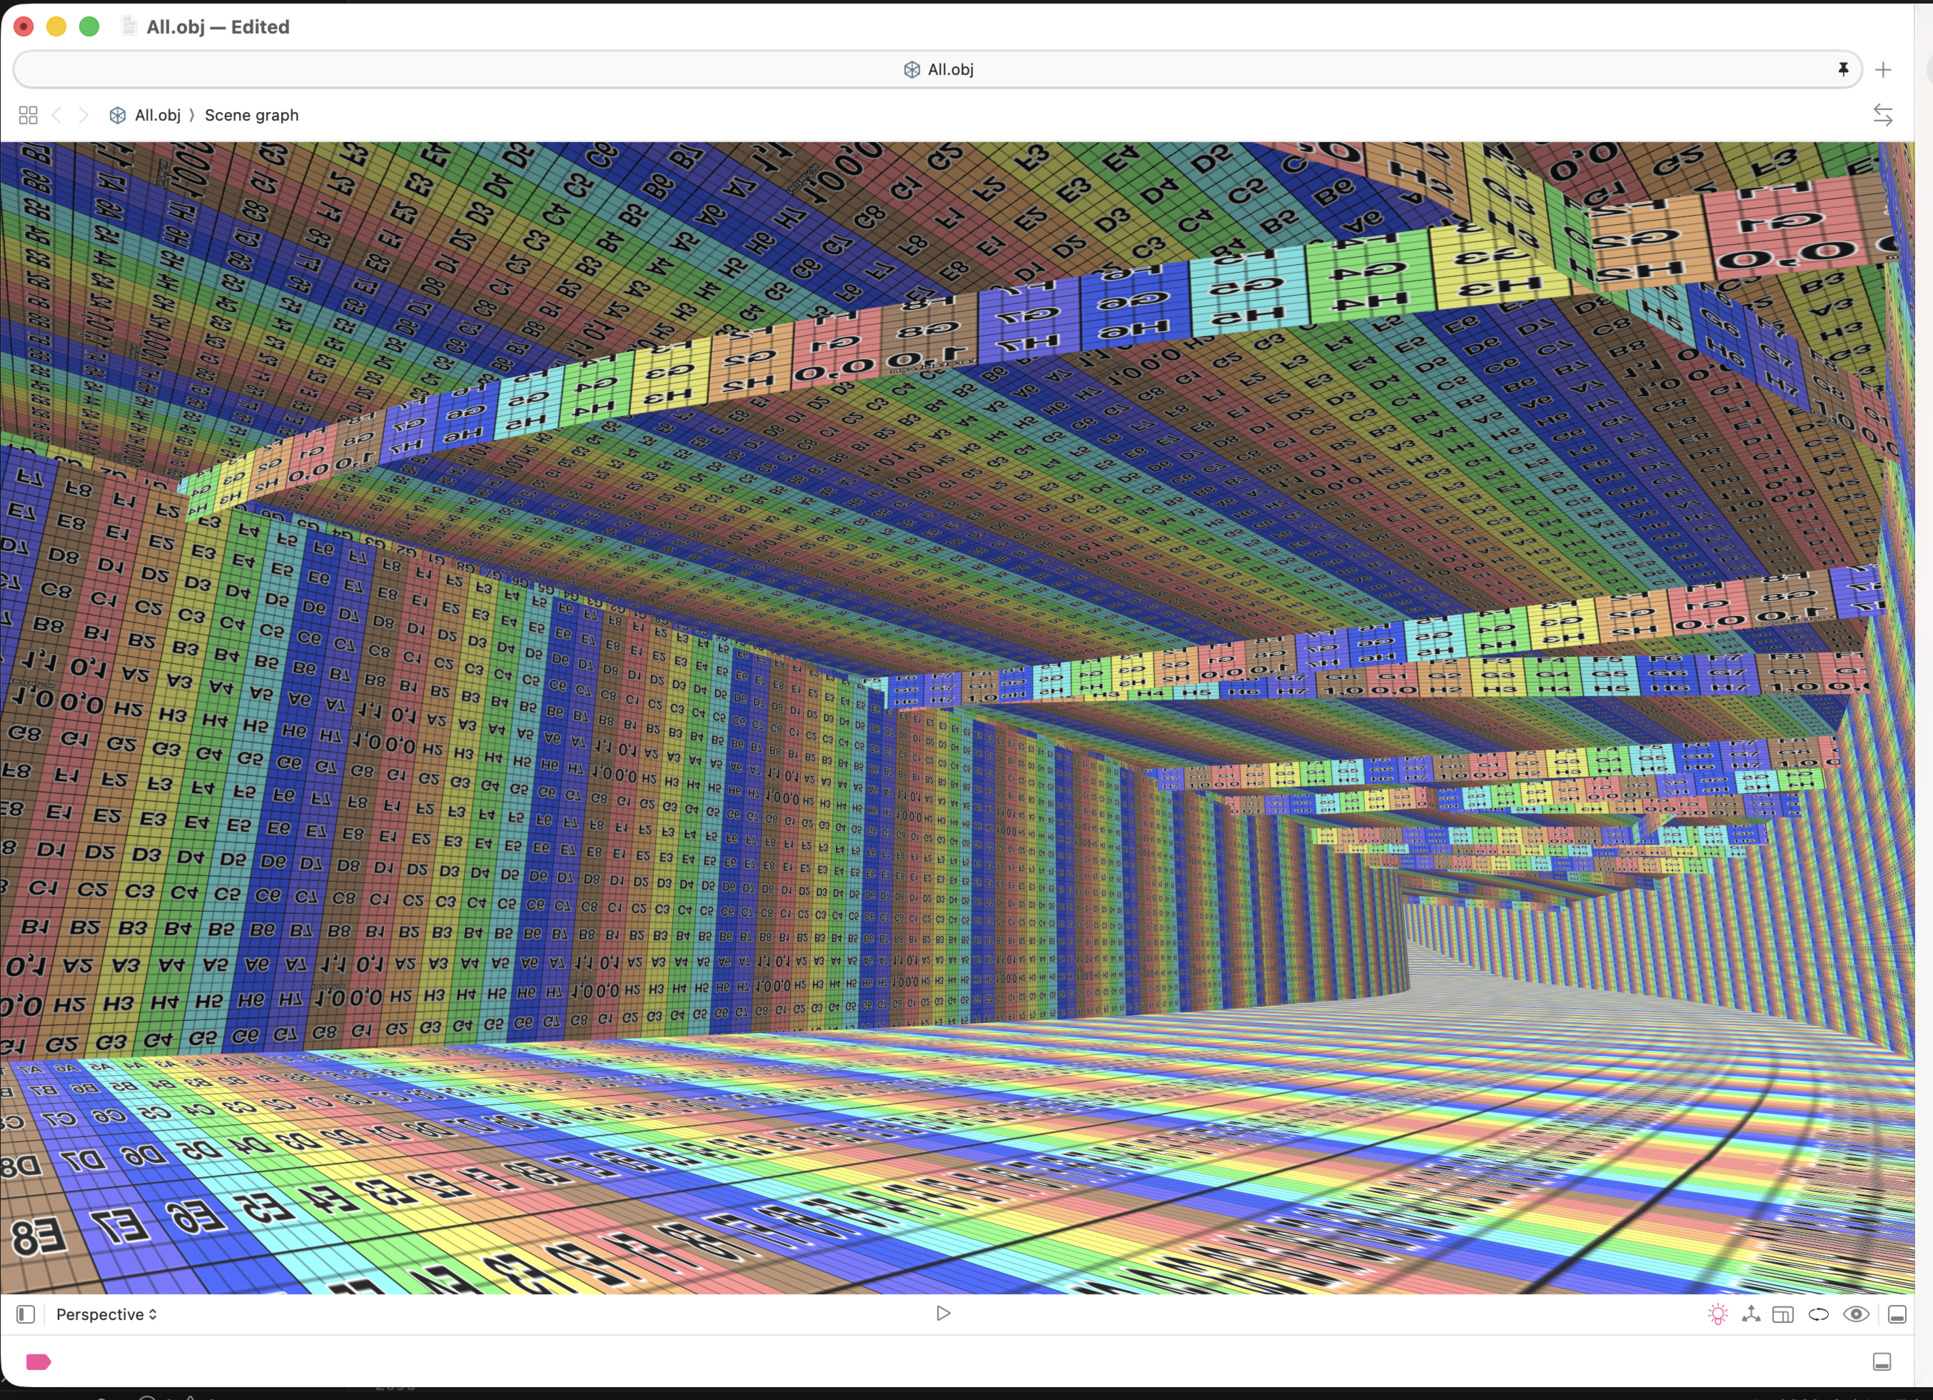
Task: Open the related items grid icon
Action: pyautogui.click(x=28, y=115)
